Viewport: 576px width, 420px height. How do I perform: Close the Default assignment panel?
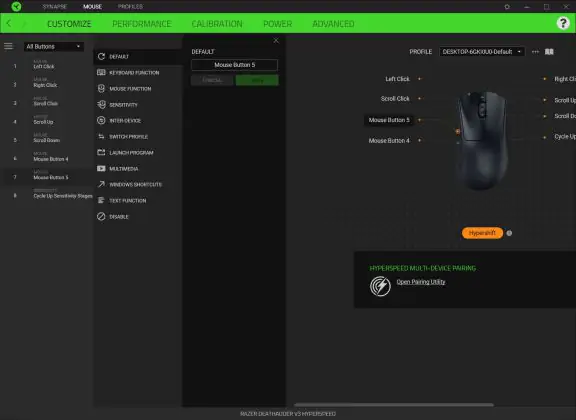click(x=276, y=40)
